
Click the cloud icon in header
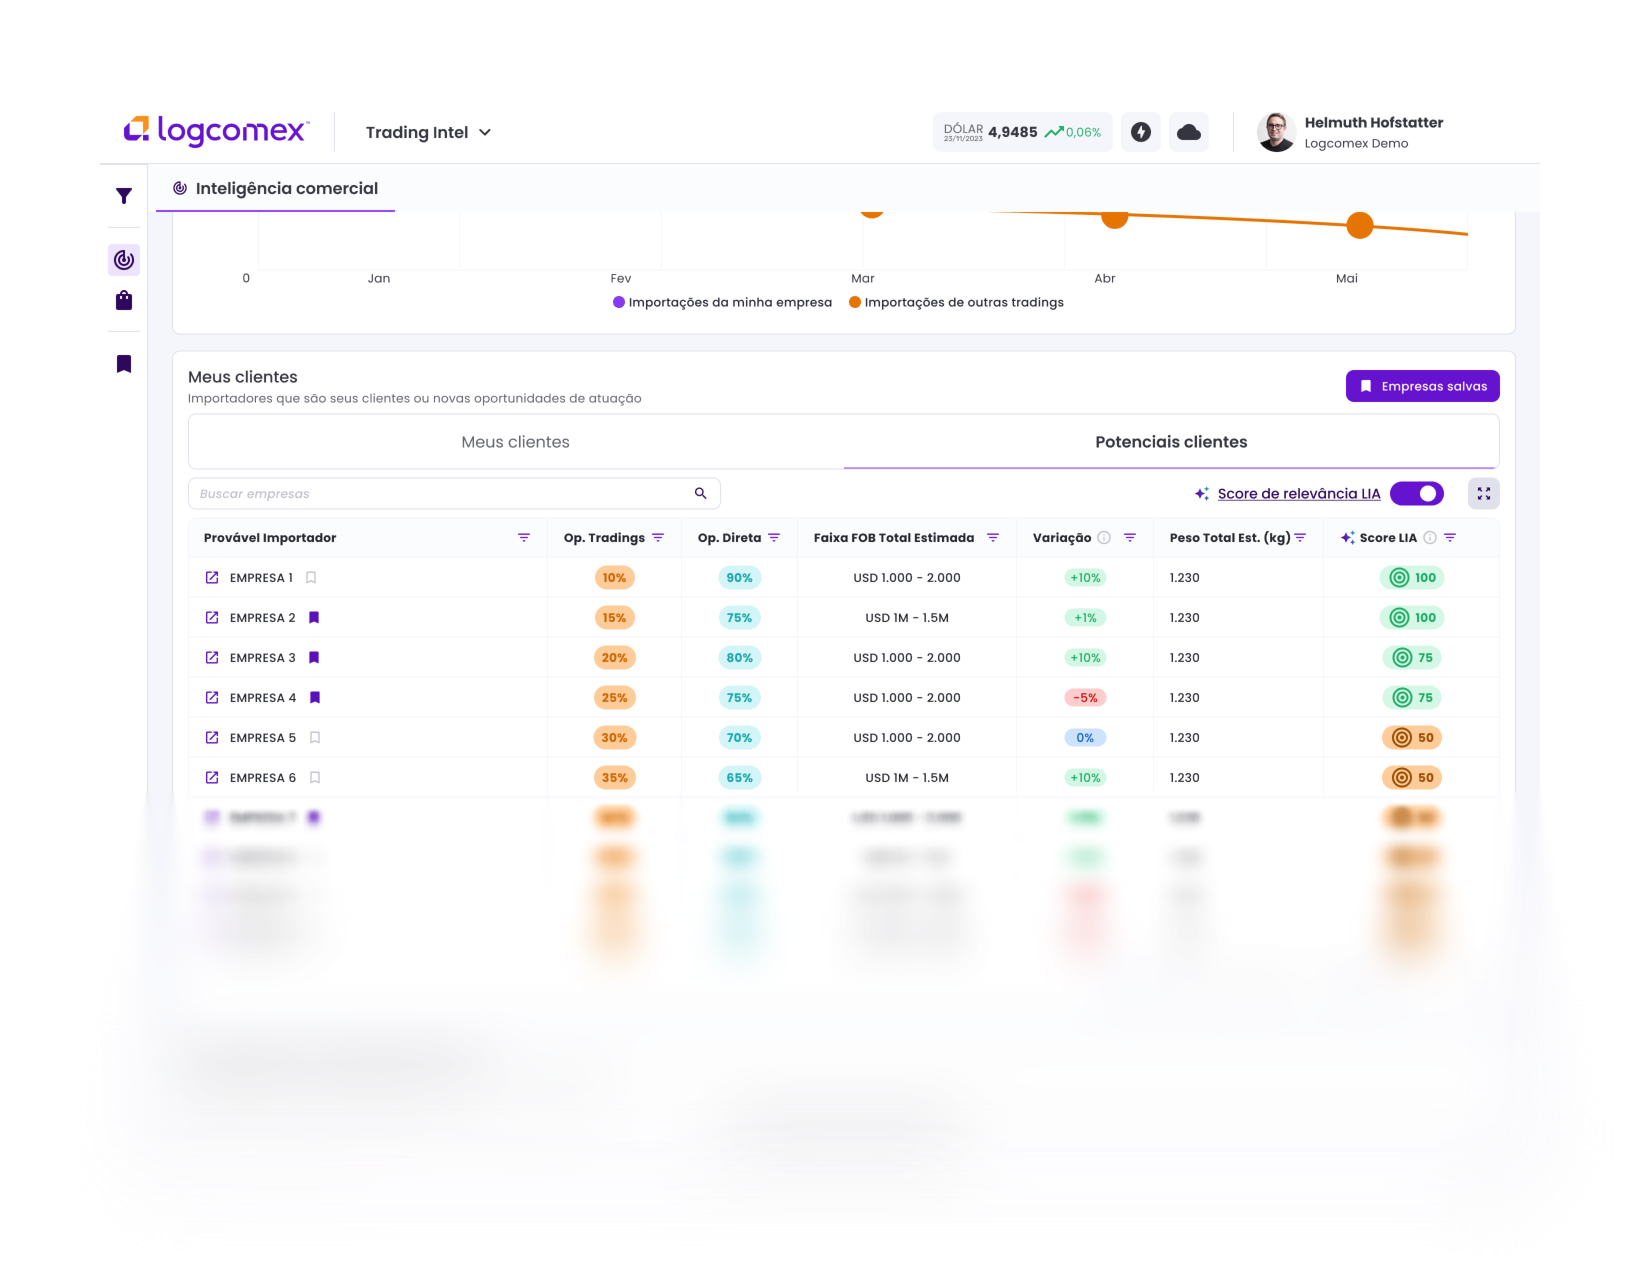click(x=1189, y=132)
